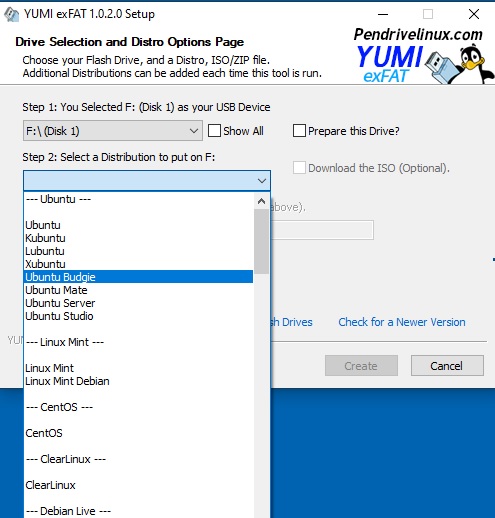
Task: Collapse the distribution selection dropdown arrow
Action: [262, 181]
